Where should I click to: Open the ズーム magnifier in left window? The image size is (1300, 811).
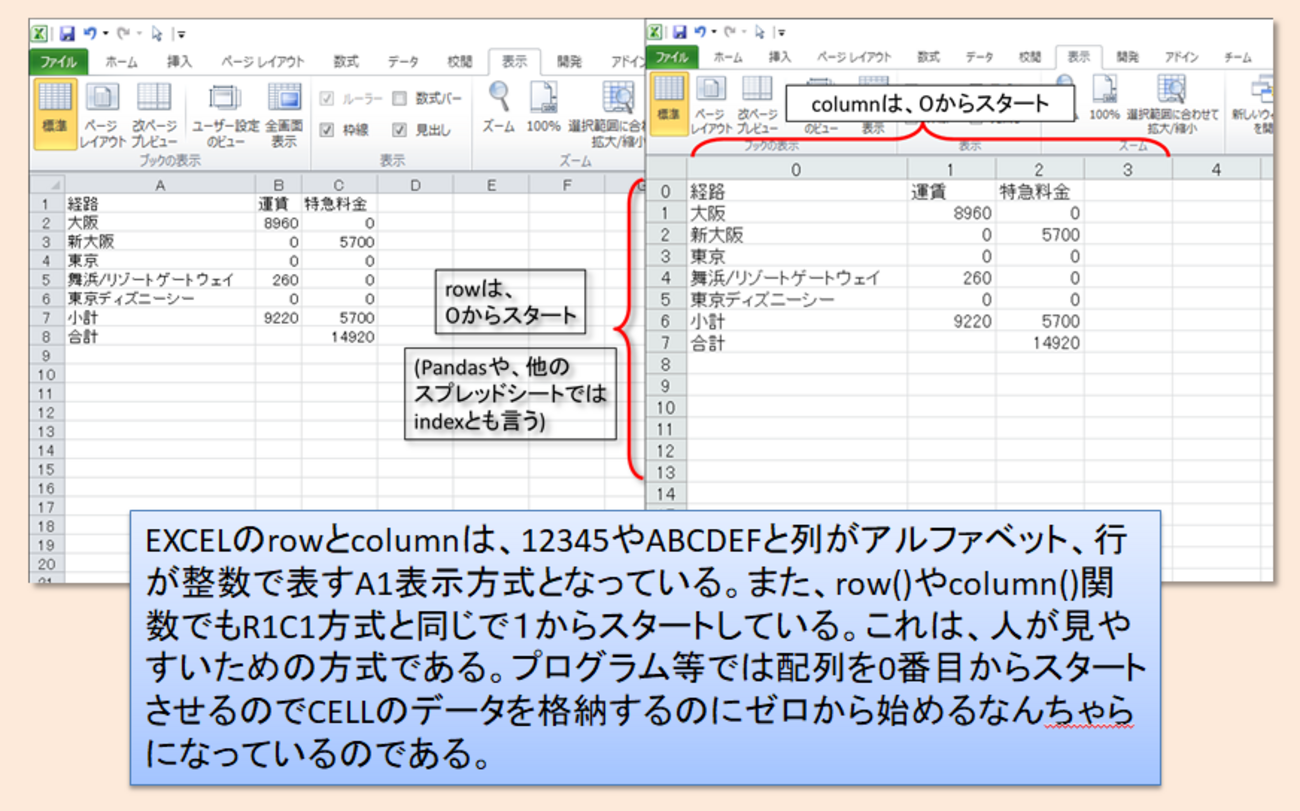[498, 110]
